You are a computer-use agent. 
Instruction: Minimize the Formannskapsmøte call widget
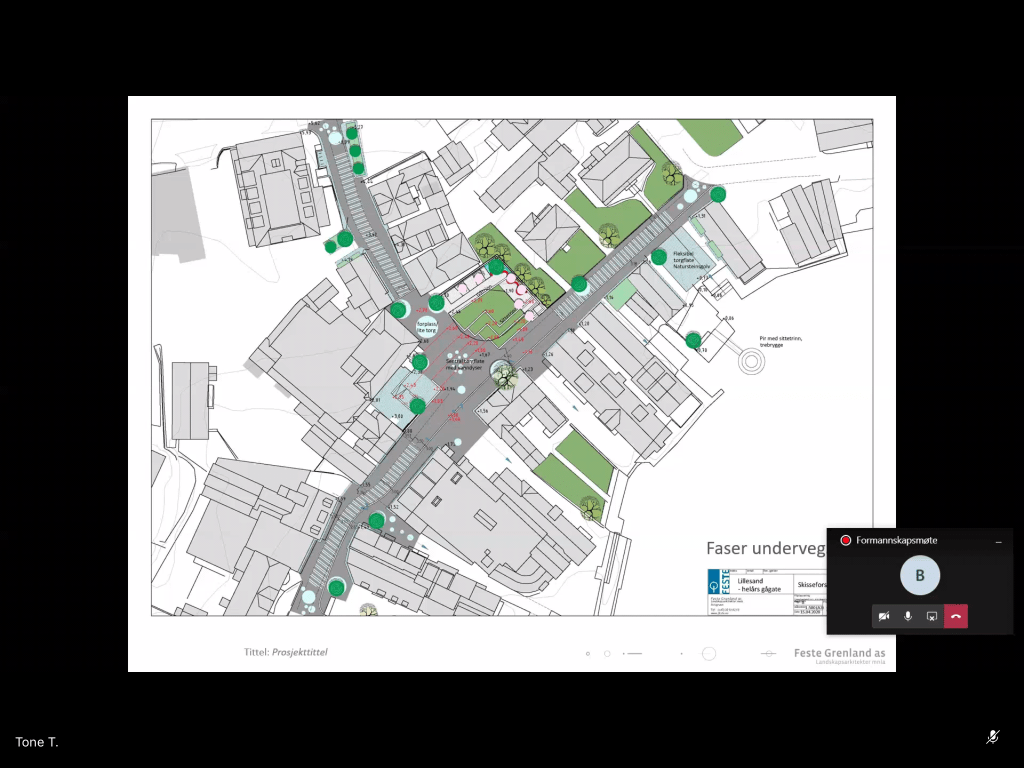[998, 541]
